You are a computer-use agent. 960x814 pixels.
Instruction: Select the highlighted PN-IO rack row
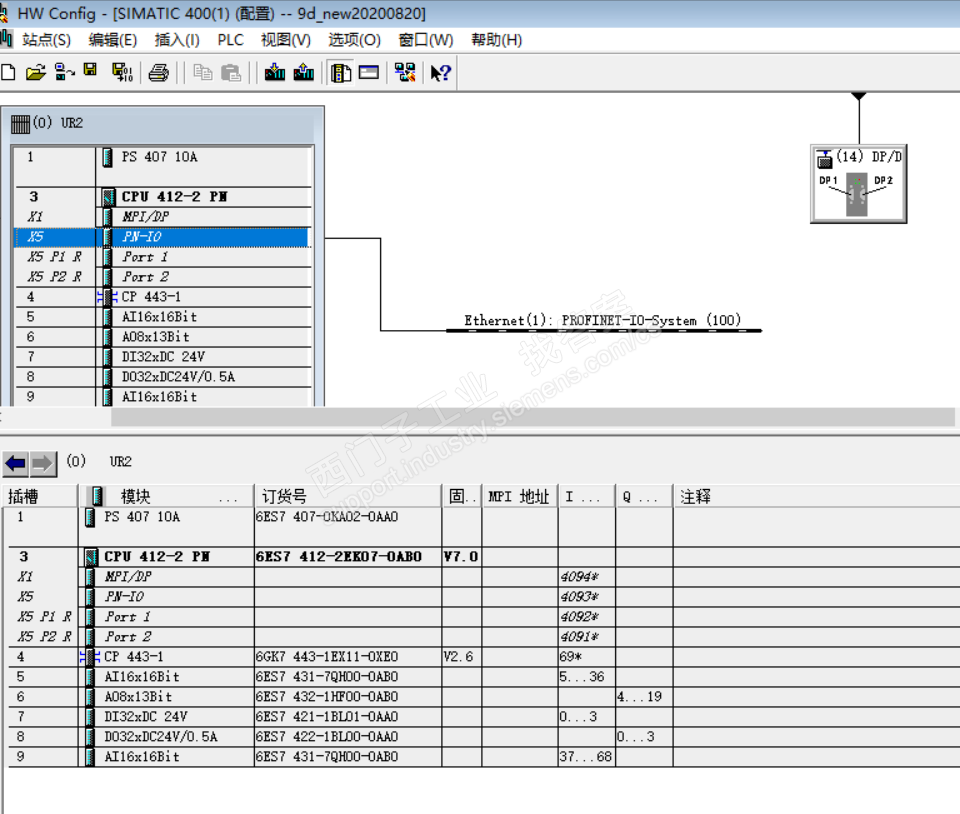(x=163, y=237)
